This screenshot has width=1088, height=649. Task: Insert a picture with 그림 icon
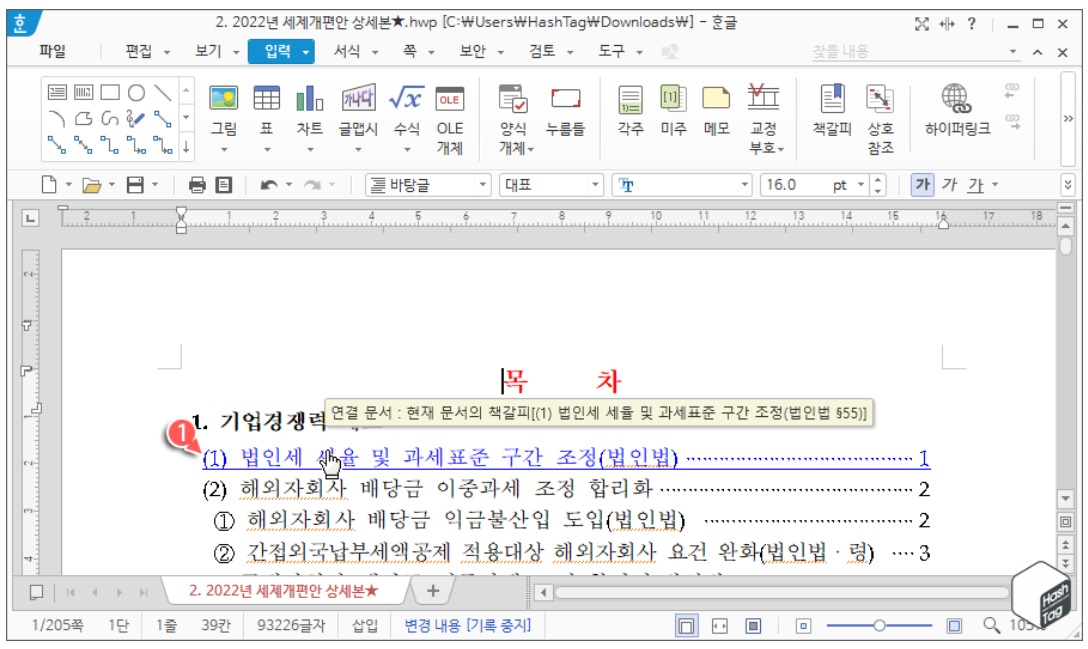point(223,101)
